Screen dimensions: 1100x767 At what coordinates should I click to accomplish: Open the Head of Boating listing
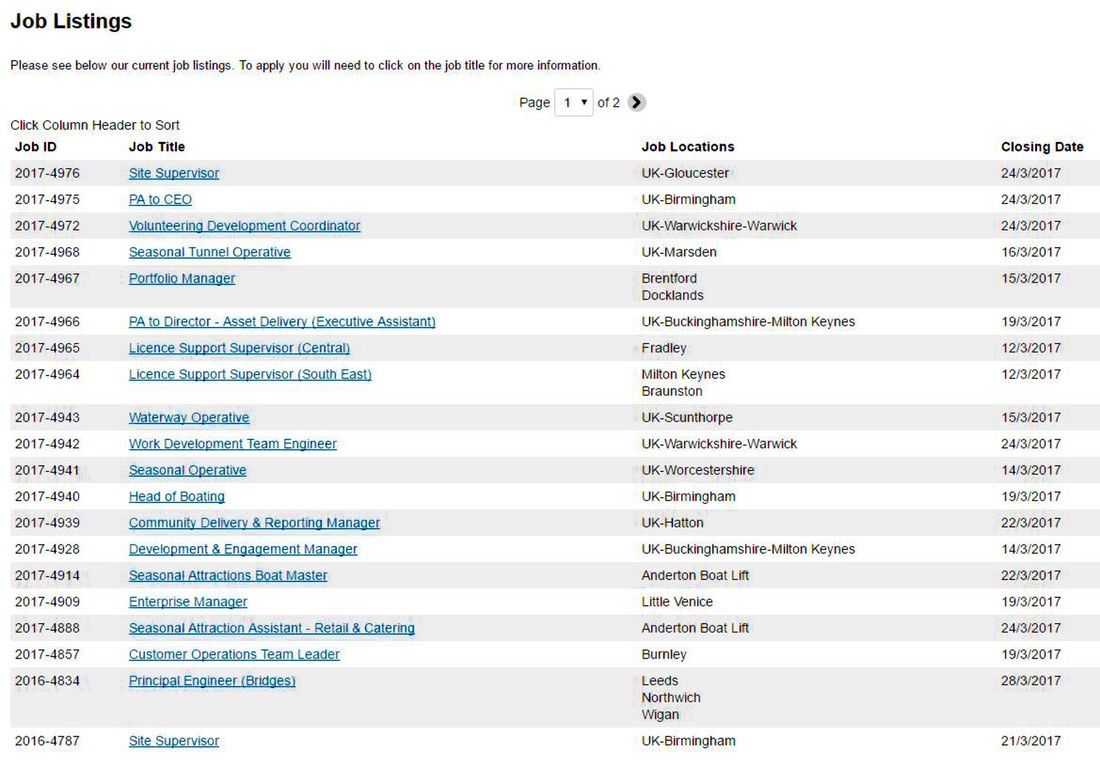(176, 497)
